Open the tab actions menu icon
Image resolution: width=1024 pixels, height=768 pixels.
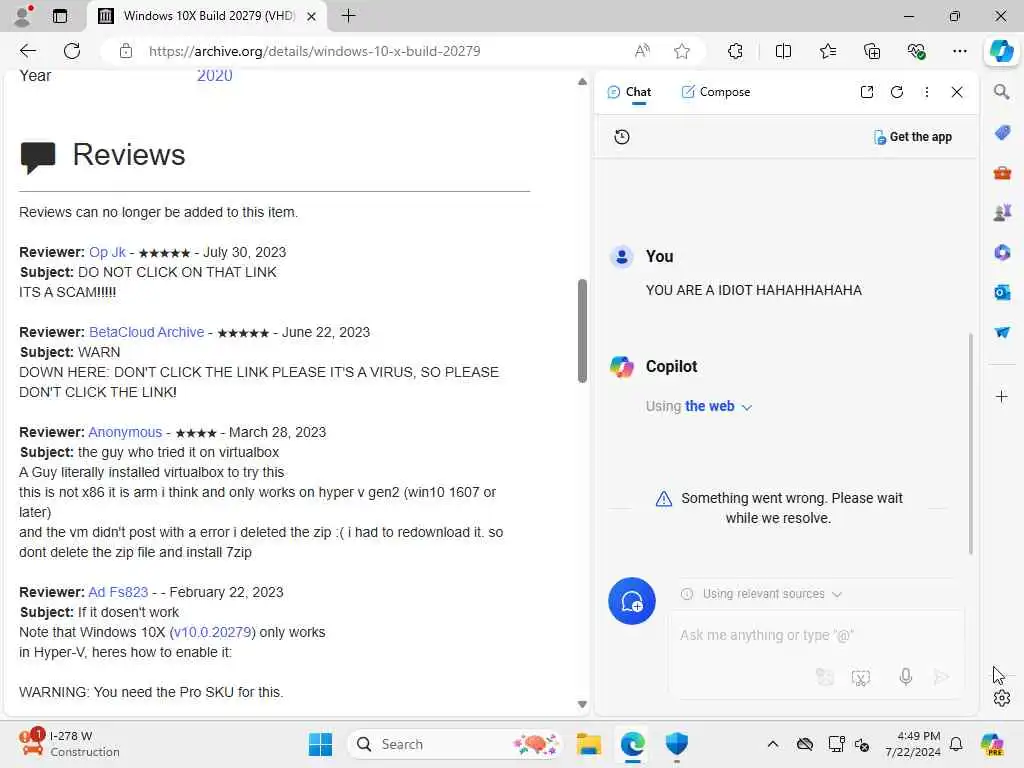tap(60, 16)
